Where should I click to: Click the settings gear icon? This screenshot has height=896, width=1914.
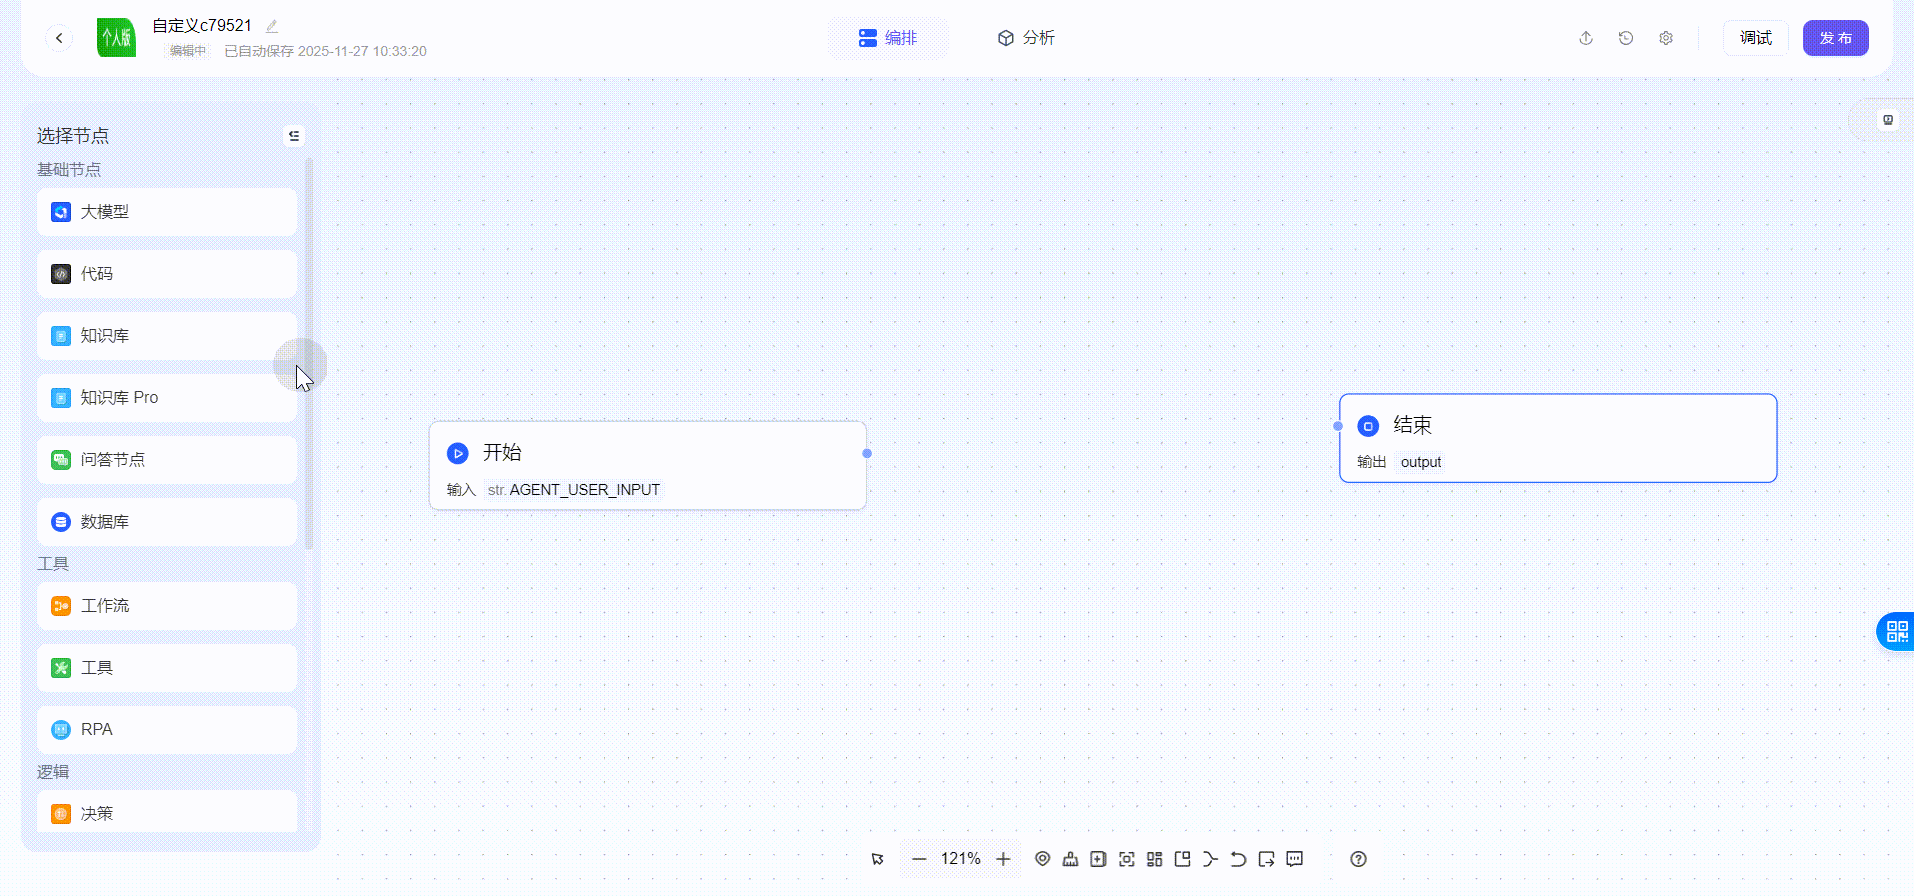click(1666, 38)
